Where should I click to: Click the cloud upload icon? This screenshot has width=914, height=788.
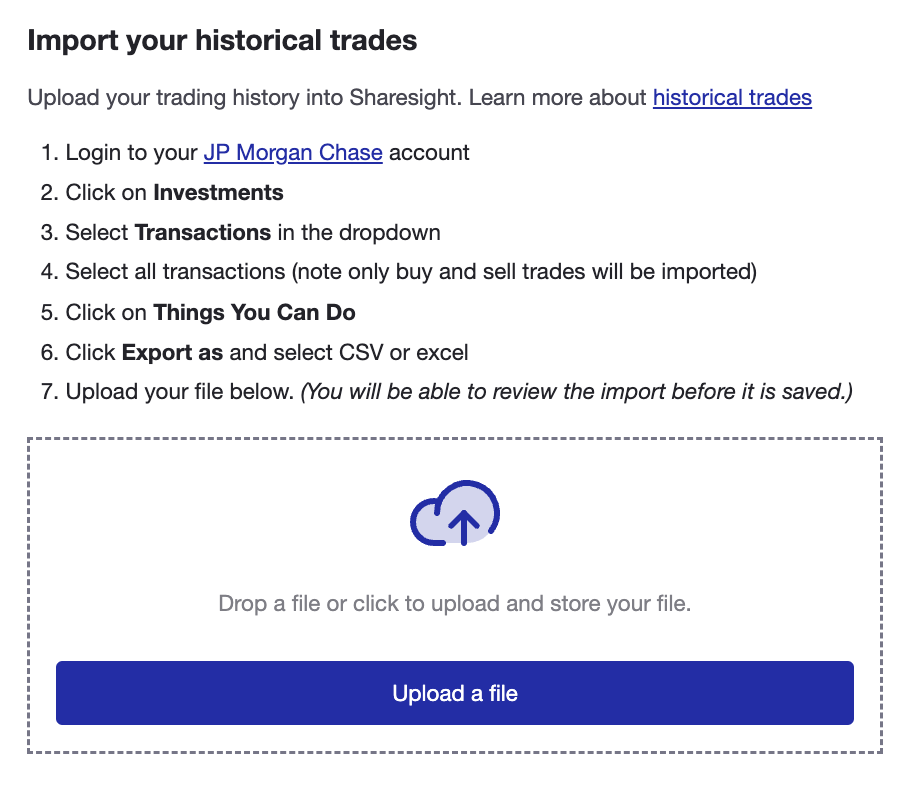pyautogui.click(x=453, y=514)
